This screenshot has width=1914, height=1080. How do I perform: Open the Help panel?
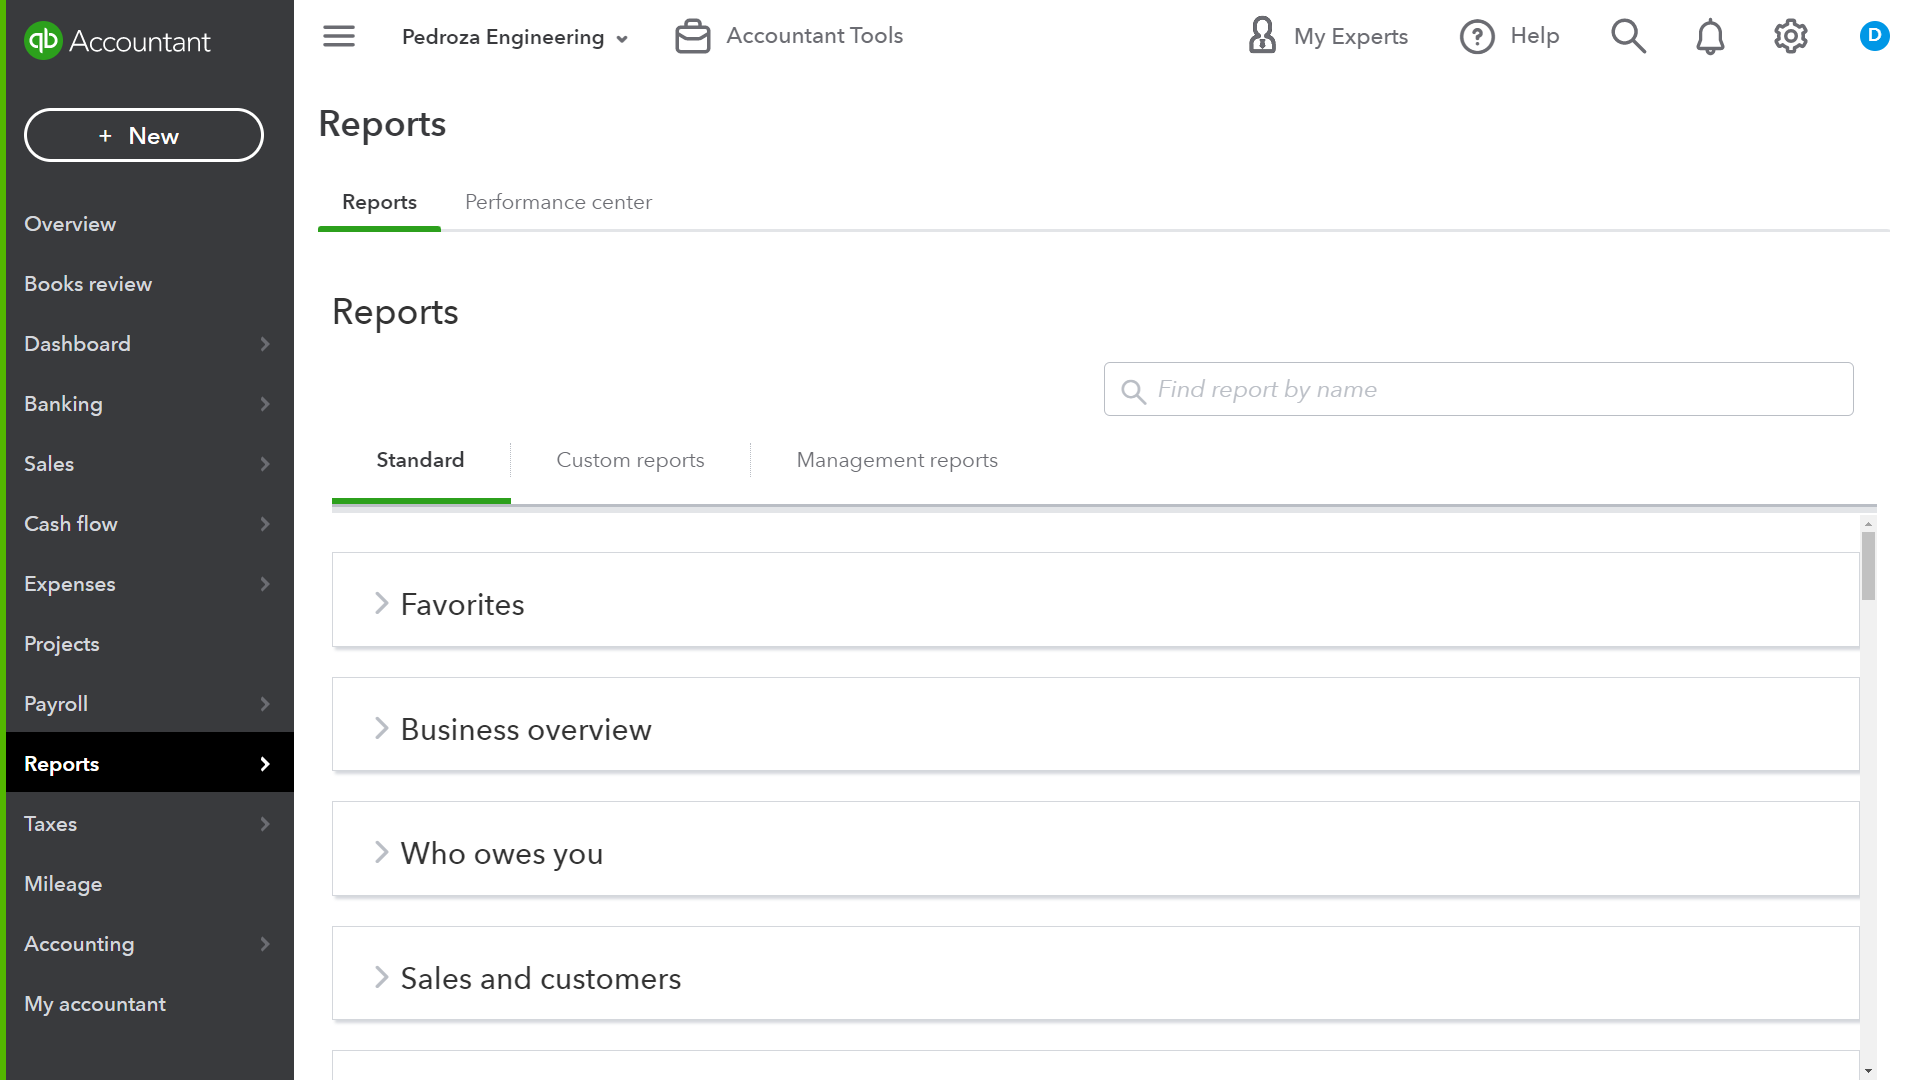[1509, 36]
